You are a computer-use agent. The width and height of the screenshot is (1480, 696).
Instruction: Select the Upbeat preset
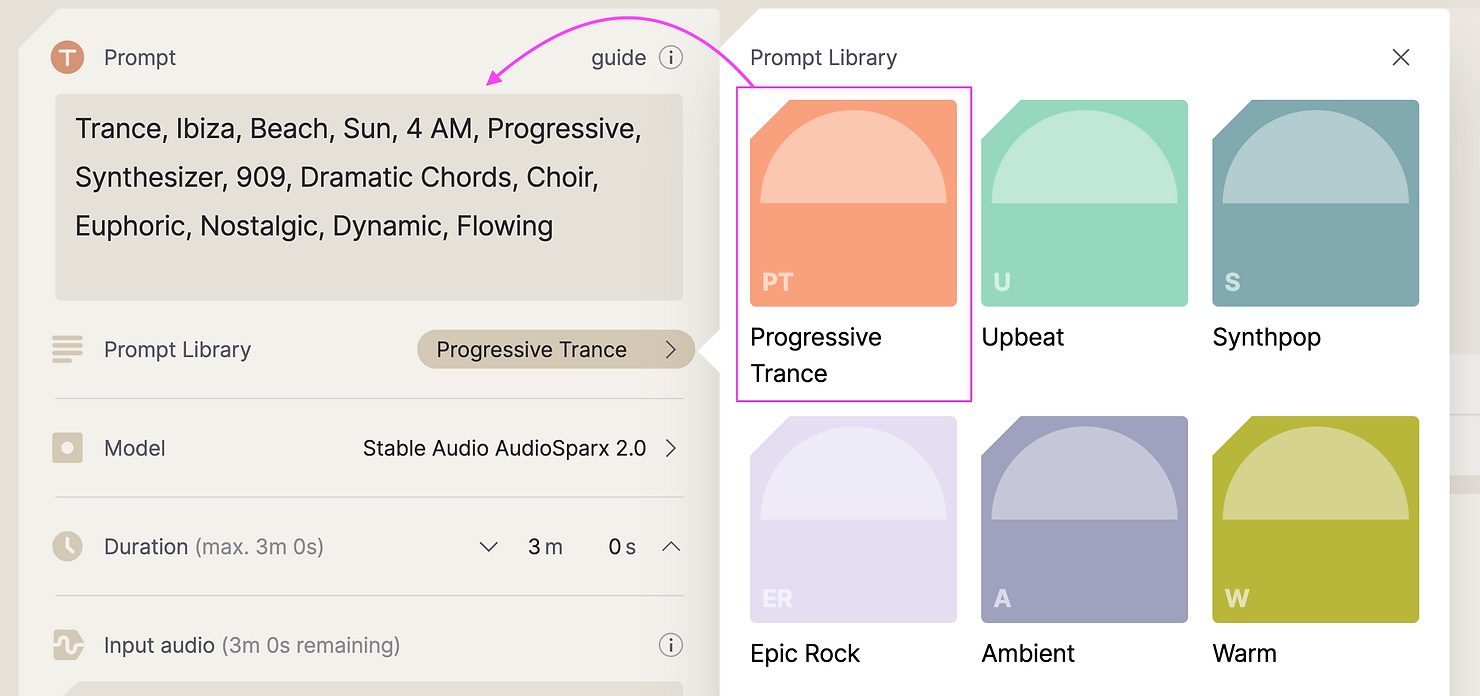point(1084,203)
